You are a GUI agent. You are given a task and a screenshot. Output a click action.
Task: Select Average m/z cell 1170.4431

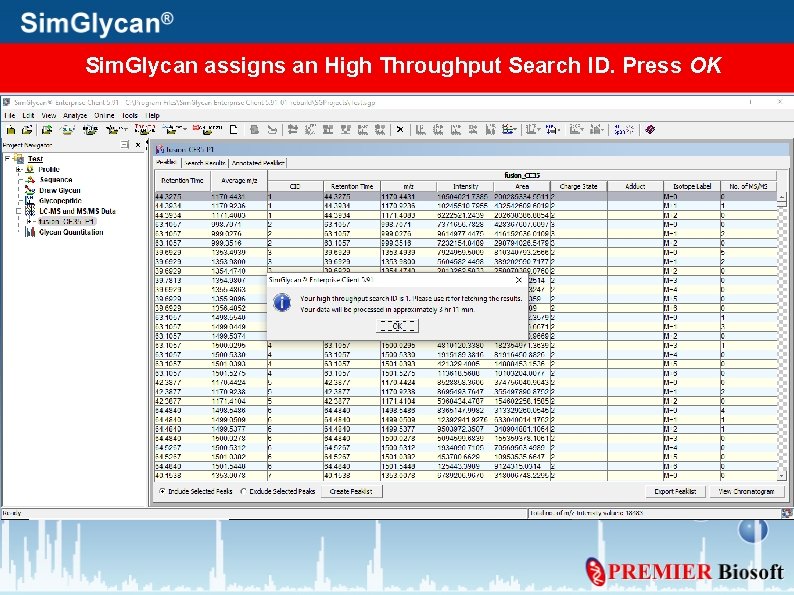[239, 196]
